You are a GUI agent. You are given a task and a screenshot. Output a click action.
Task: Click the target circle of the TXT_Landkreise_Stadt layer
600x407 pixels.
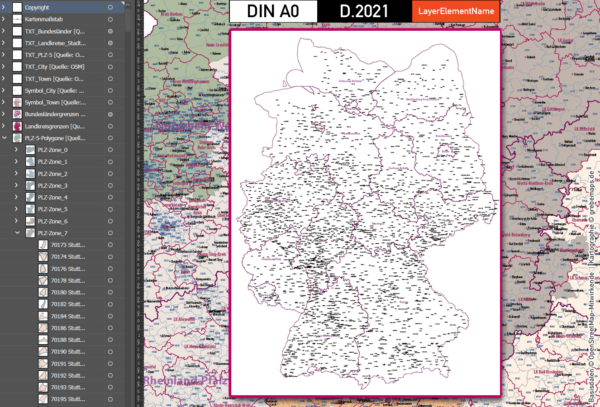110,43
